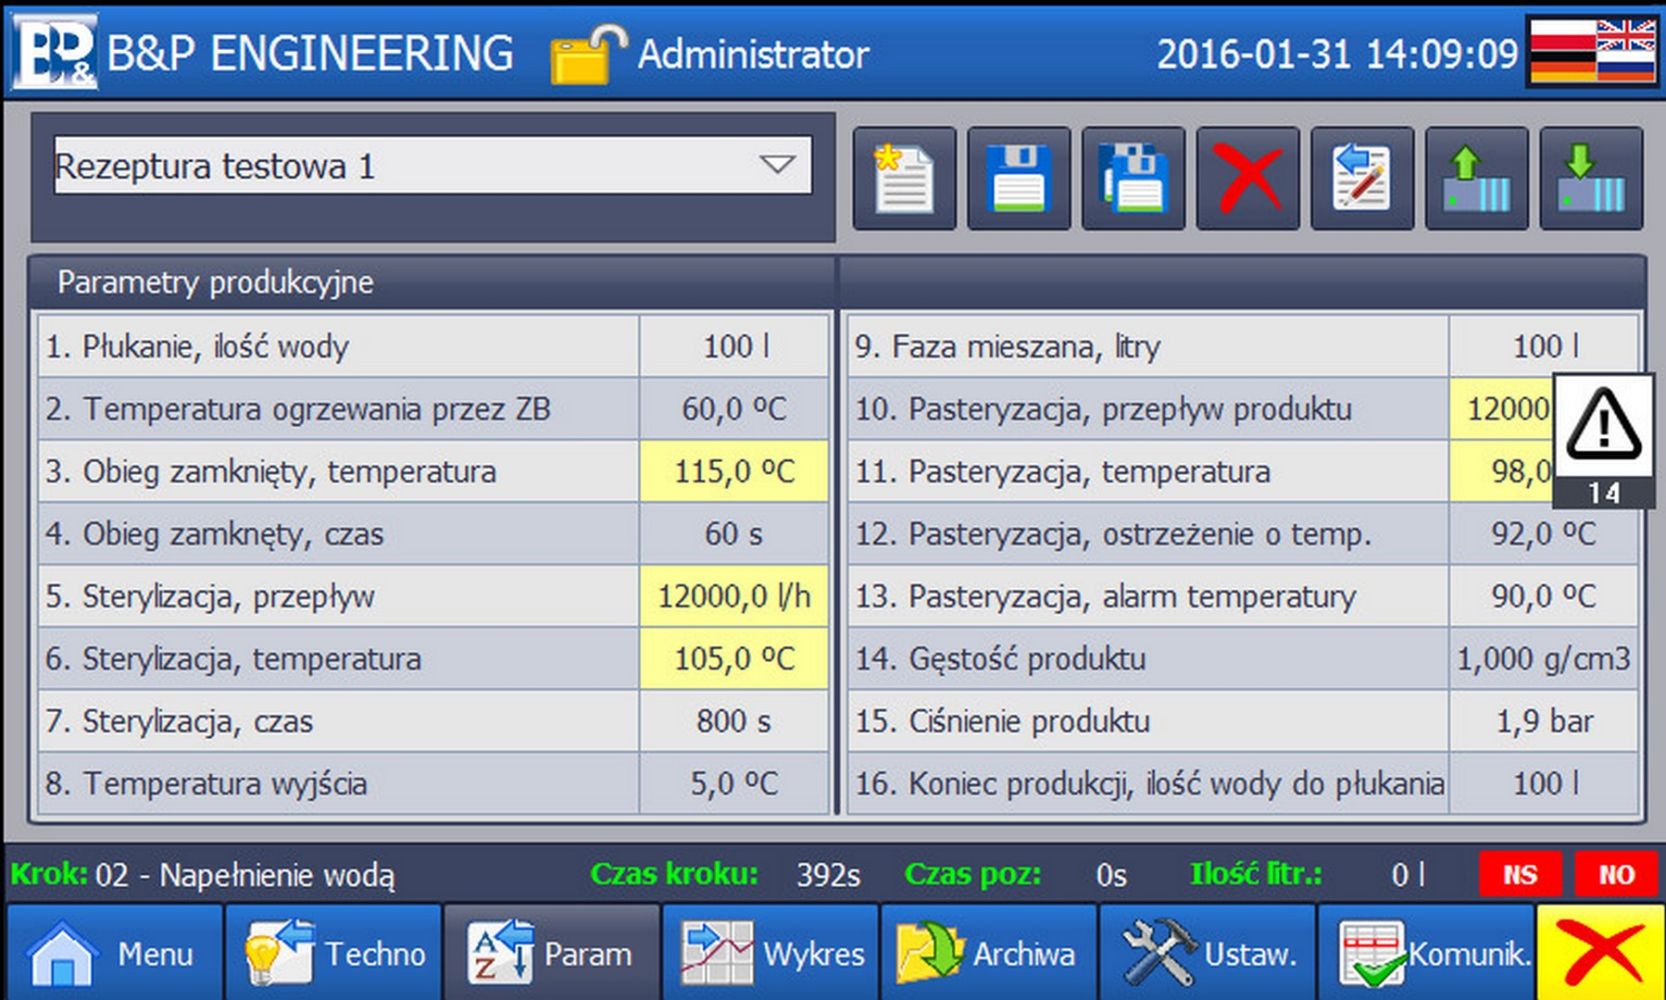Switch language using the flags icon
1666x1000 pixels.
tap(1593, 51)
